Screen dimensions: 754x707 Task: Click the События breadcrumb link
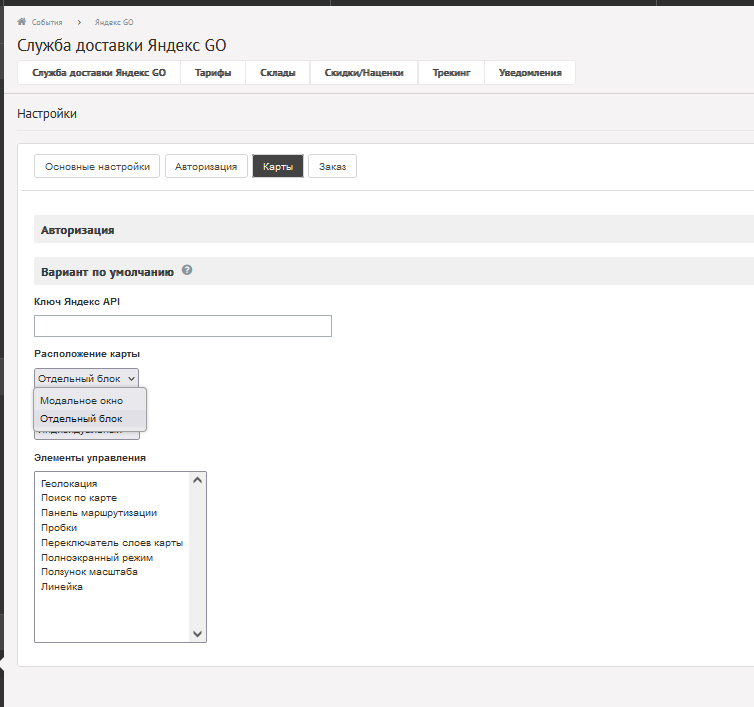(47, 21)
